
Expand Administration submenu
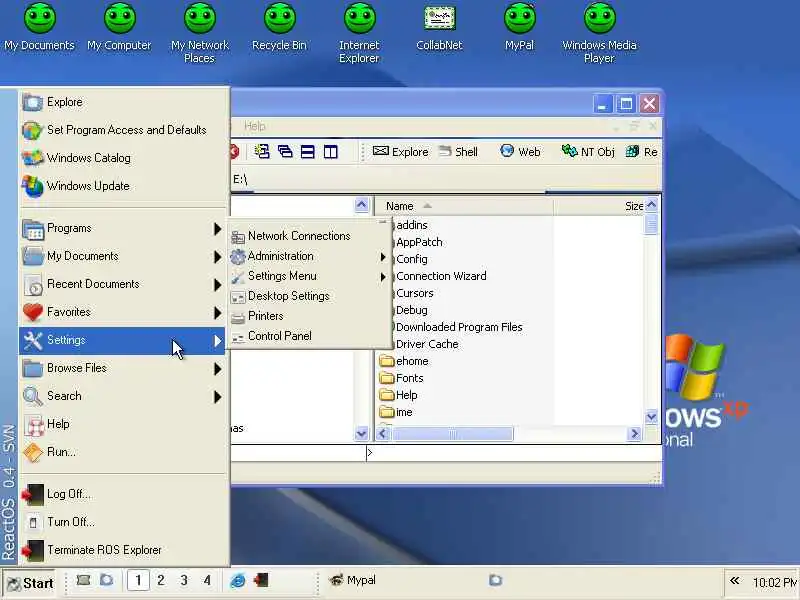click(309, 256)
